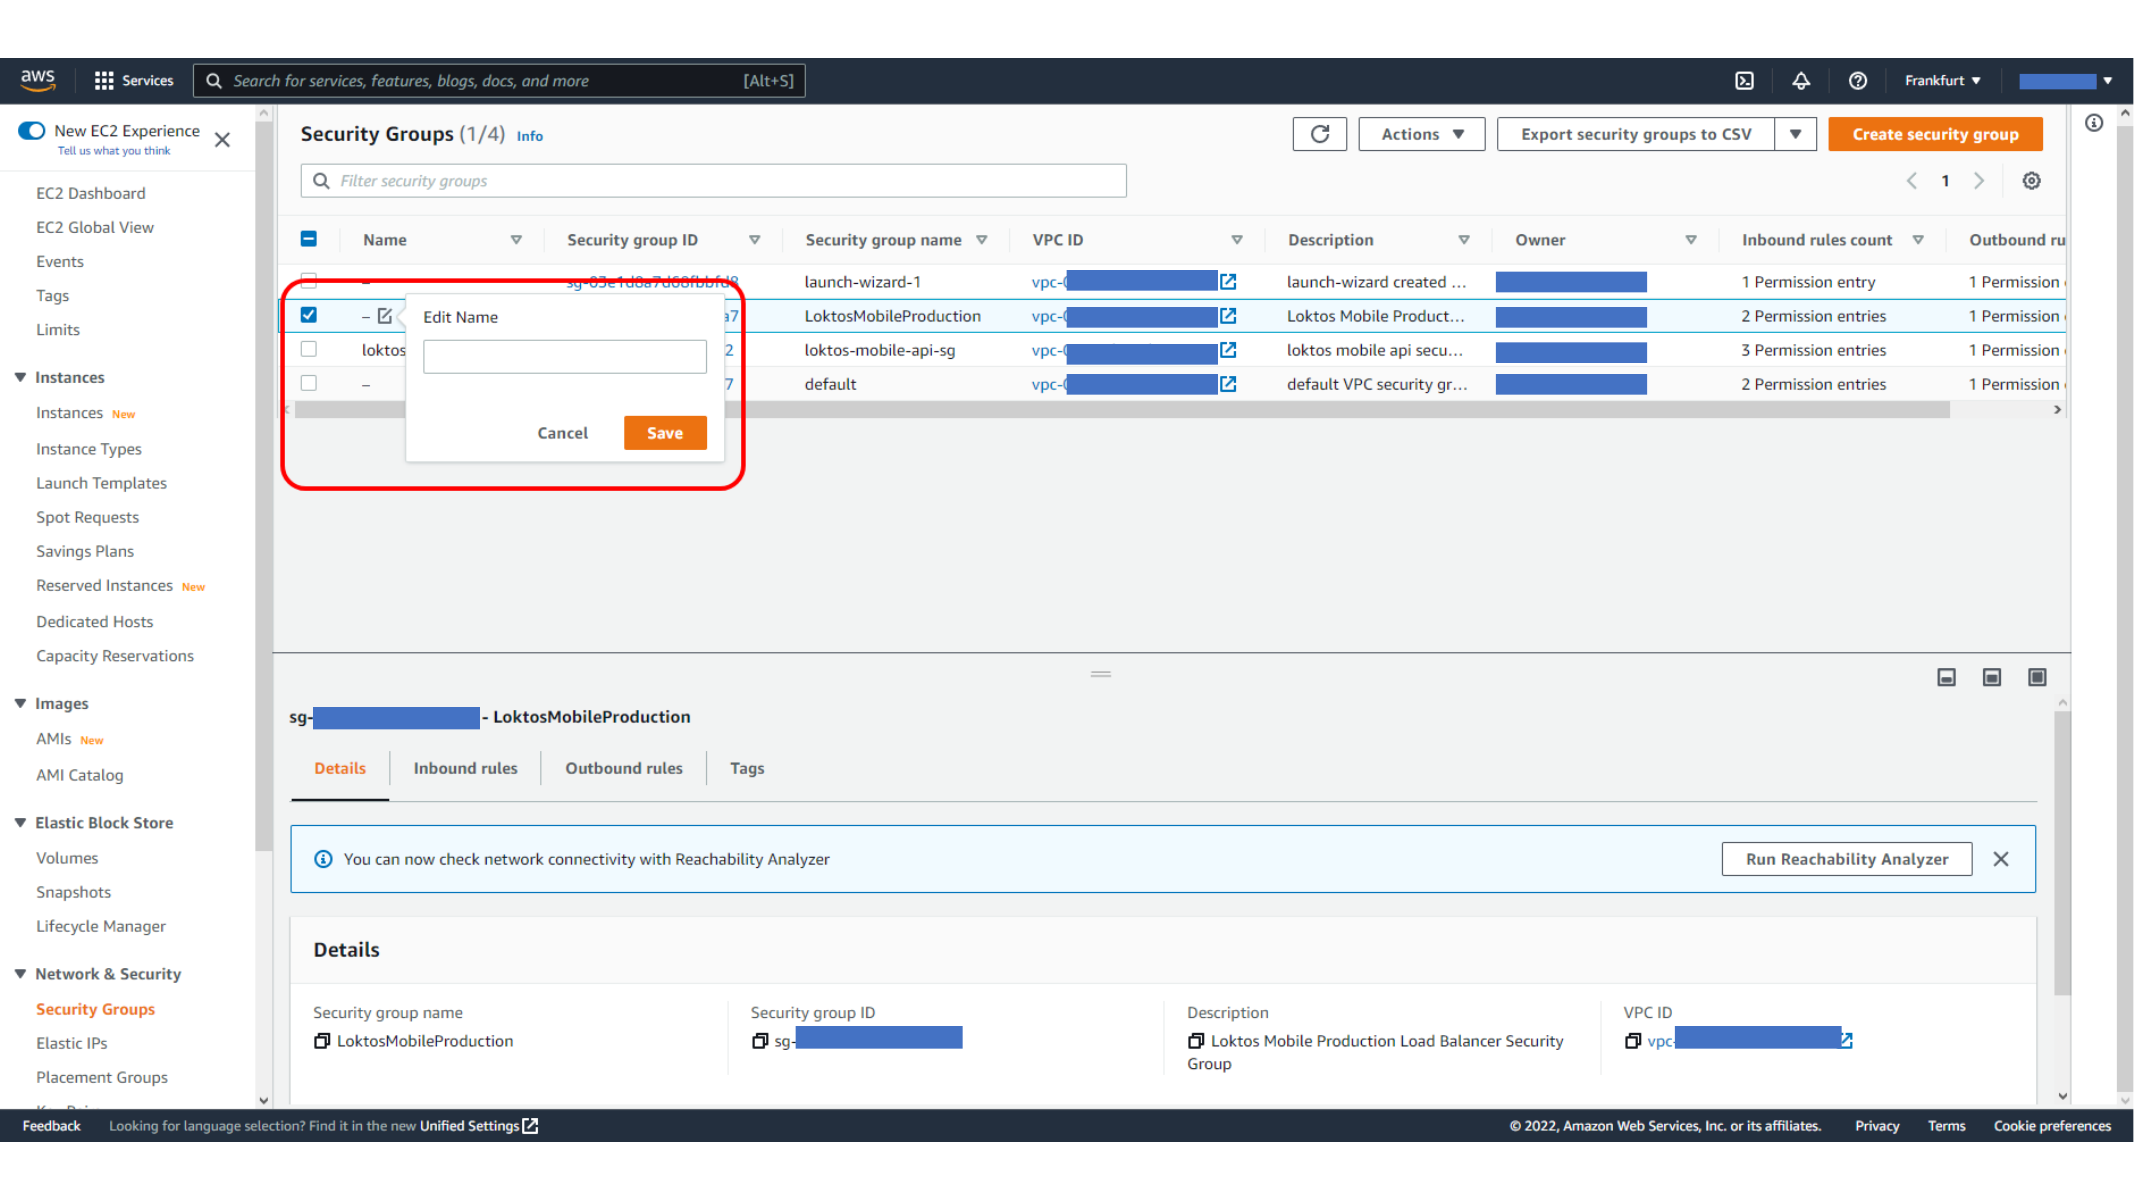The width and height of the screenshot is (2134, 1200).
Task: Set details panel to half size
Action: [x=1991, y=678]
